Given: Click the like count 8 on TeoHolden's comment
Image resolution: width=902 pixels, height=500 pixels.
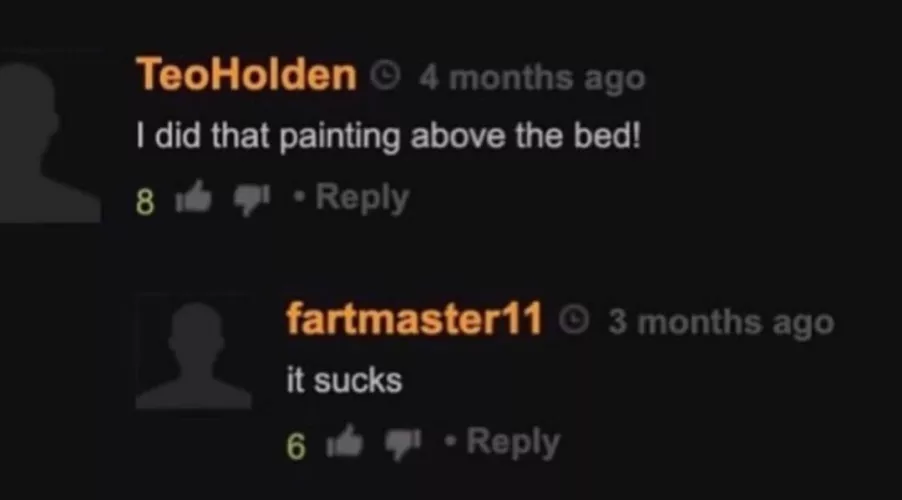Looking at the screenshot, I should click(146, 202).
